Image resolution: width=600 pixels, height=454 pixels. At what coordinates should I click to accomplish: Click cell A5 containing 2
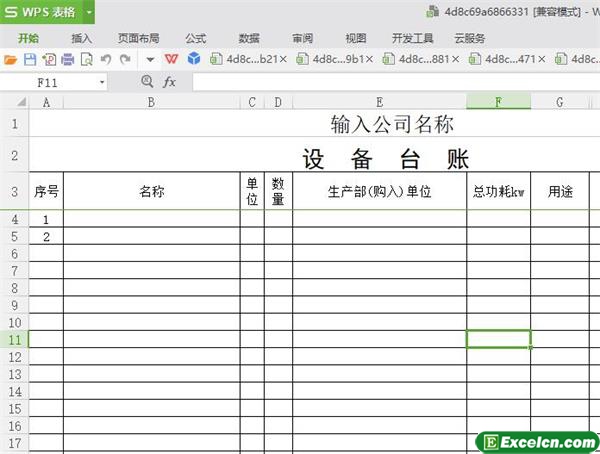[x=46, y=236]
